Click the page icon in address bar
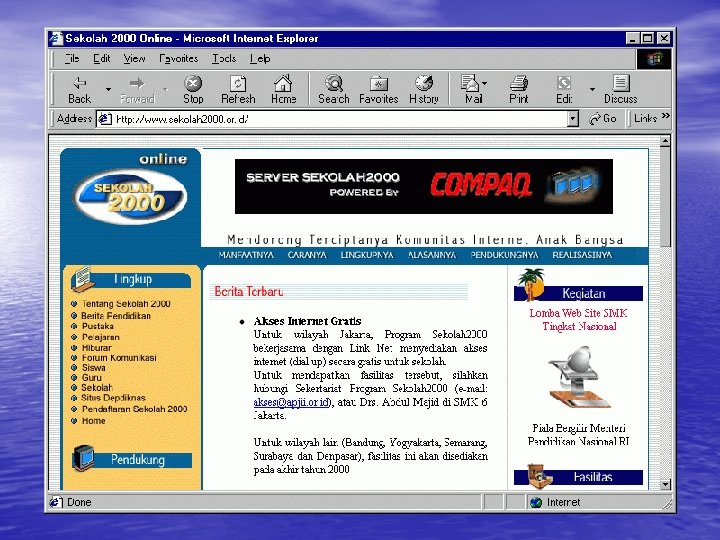This screenshot has height=540, width=720. pos(105,119)
